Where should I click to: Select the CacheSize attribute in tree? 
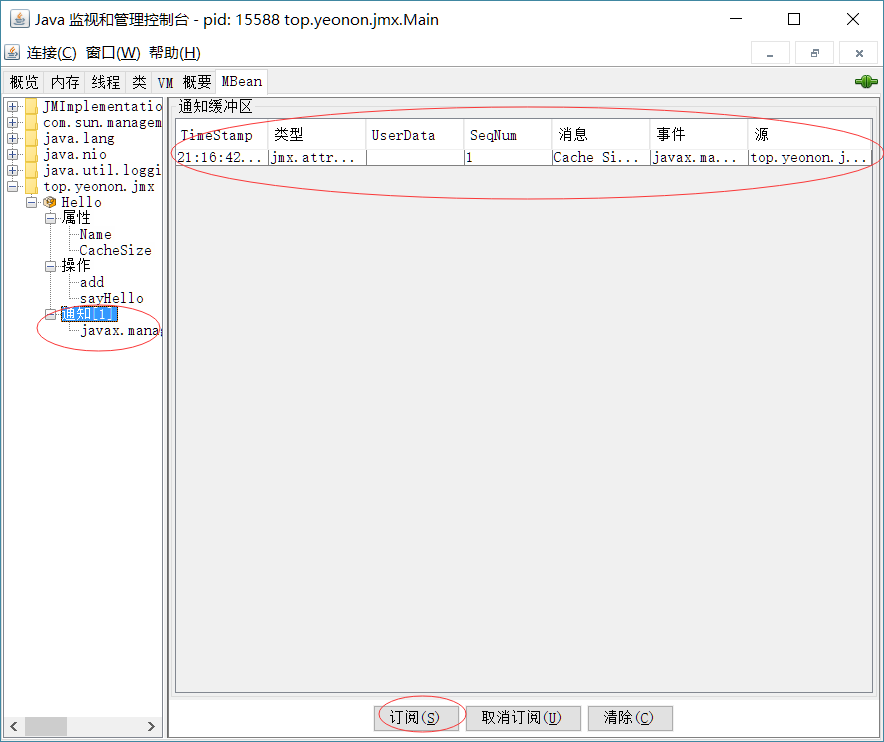(116, 250)
